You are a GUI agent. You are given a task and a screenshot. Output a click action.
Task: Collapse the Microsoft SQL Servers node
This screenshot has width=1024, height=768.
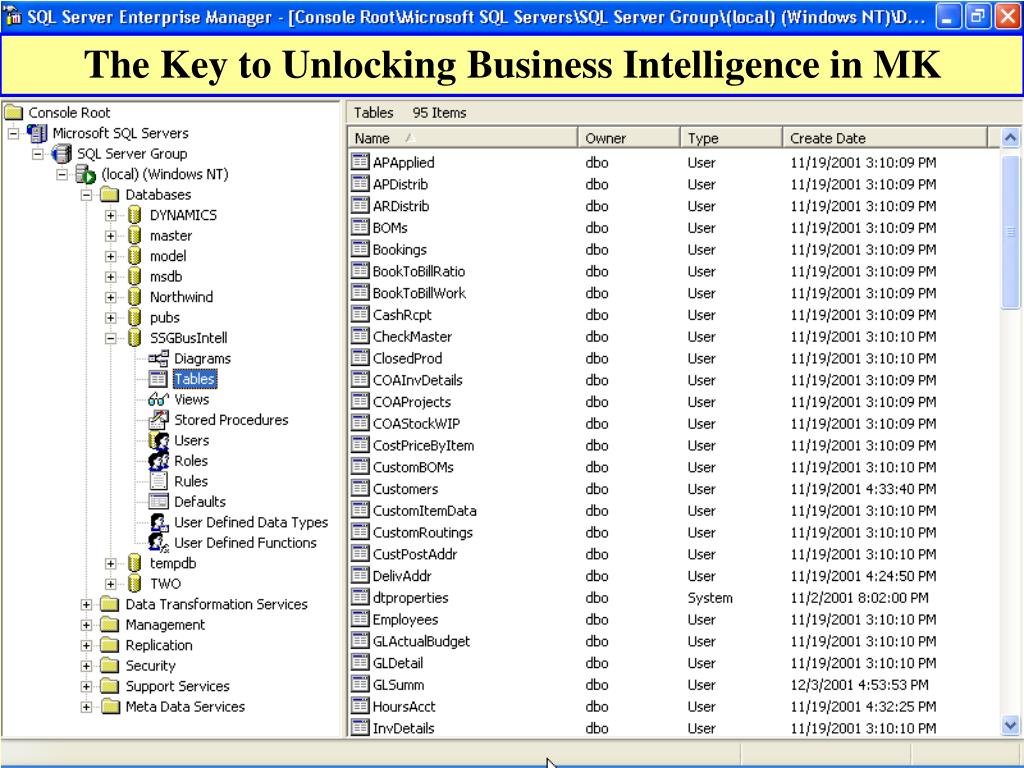point(14,134)
